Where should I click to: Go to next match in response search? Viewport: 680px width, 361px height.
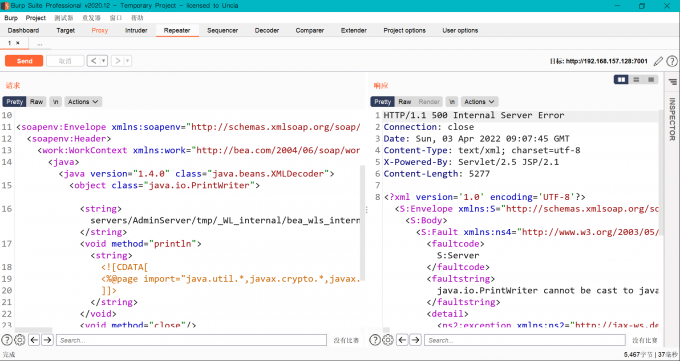[x=415, y=340]
